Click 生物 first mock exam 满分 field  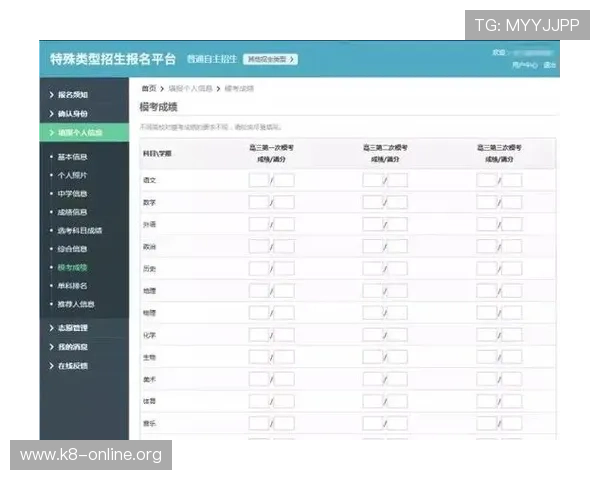(284, 357)
